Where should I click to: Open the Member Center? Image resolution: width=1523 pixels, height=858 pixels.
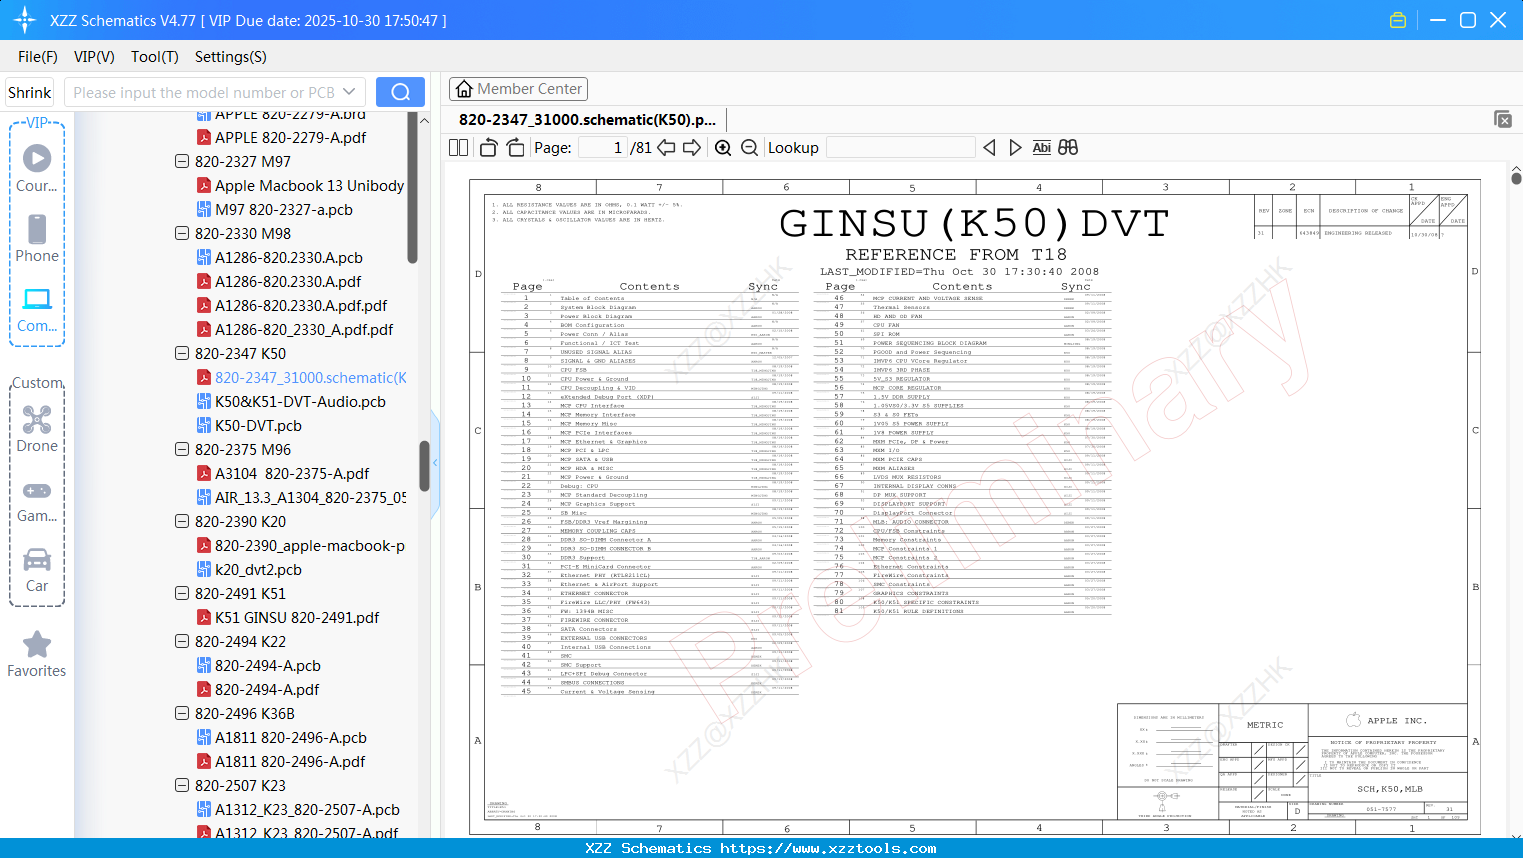(x=519, y=89)
